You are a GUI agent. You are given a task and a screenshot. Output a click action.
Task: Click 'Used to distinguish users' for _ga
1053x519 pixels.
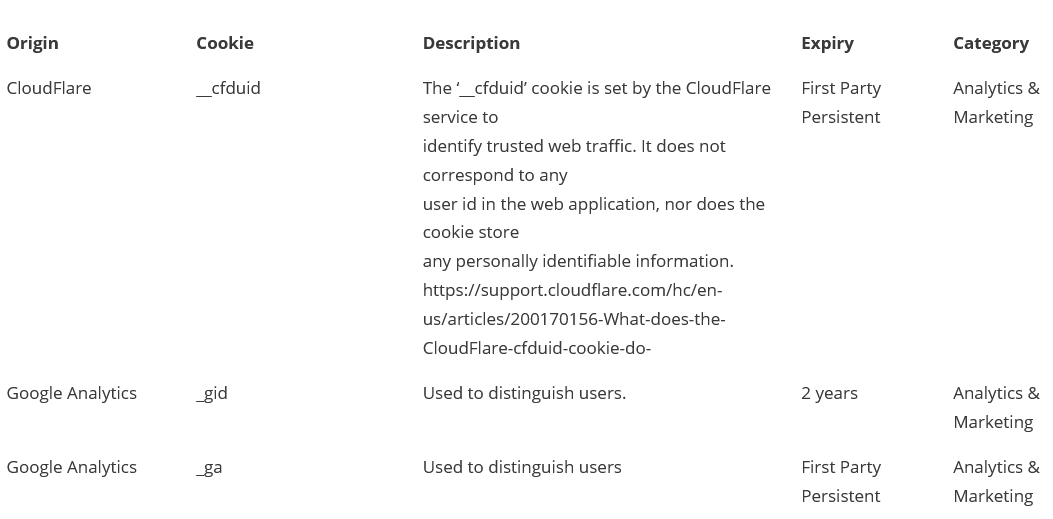[522, 467]
